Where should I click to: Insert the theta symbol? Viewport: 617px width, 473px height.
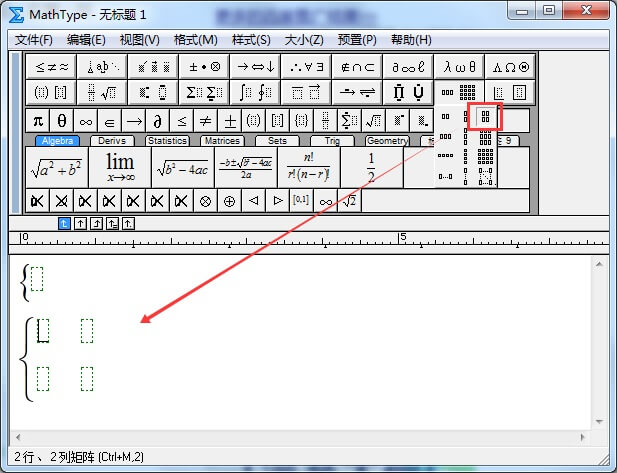click(62, 121)
